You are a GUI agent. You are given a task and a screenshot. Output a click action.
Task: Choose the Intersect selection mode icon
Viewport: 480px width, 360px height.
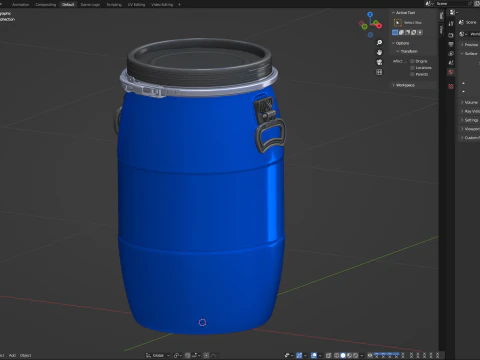[x=420, y=32]
